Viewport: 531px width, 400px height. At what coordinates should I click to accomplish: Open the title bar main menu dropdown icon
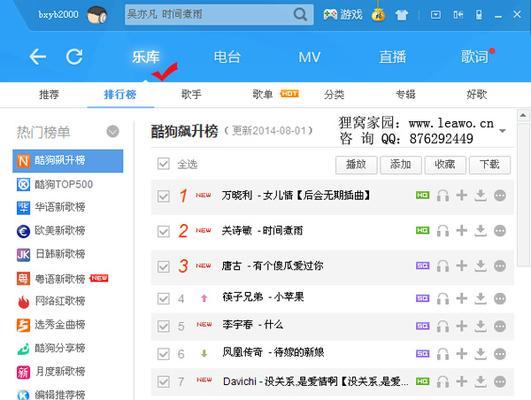pyautogui.click(x=436, y=15)
